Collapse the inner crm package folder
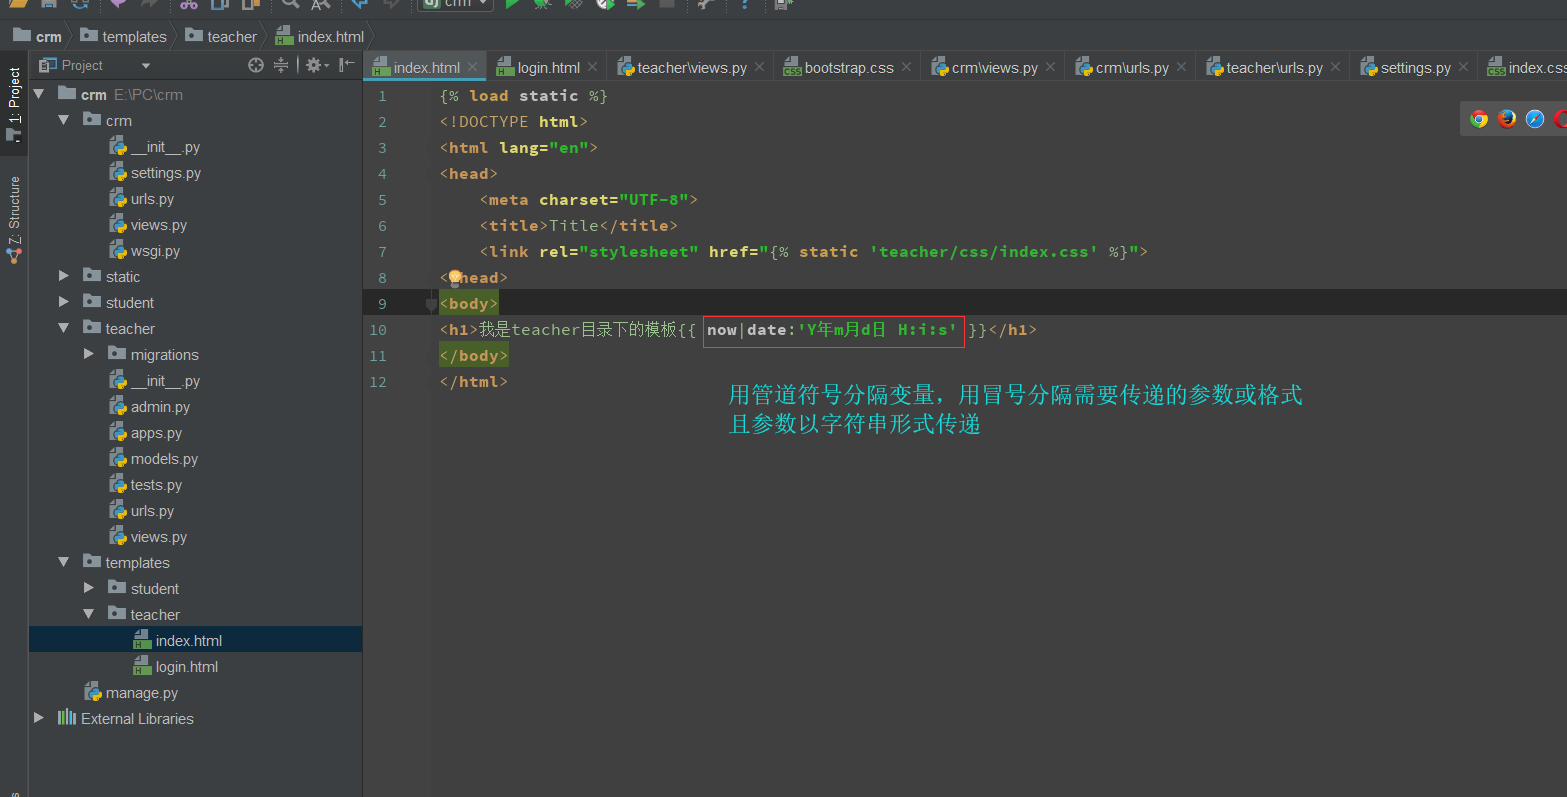Viewport: 1567px width, 797px height. [64, 120]
